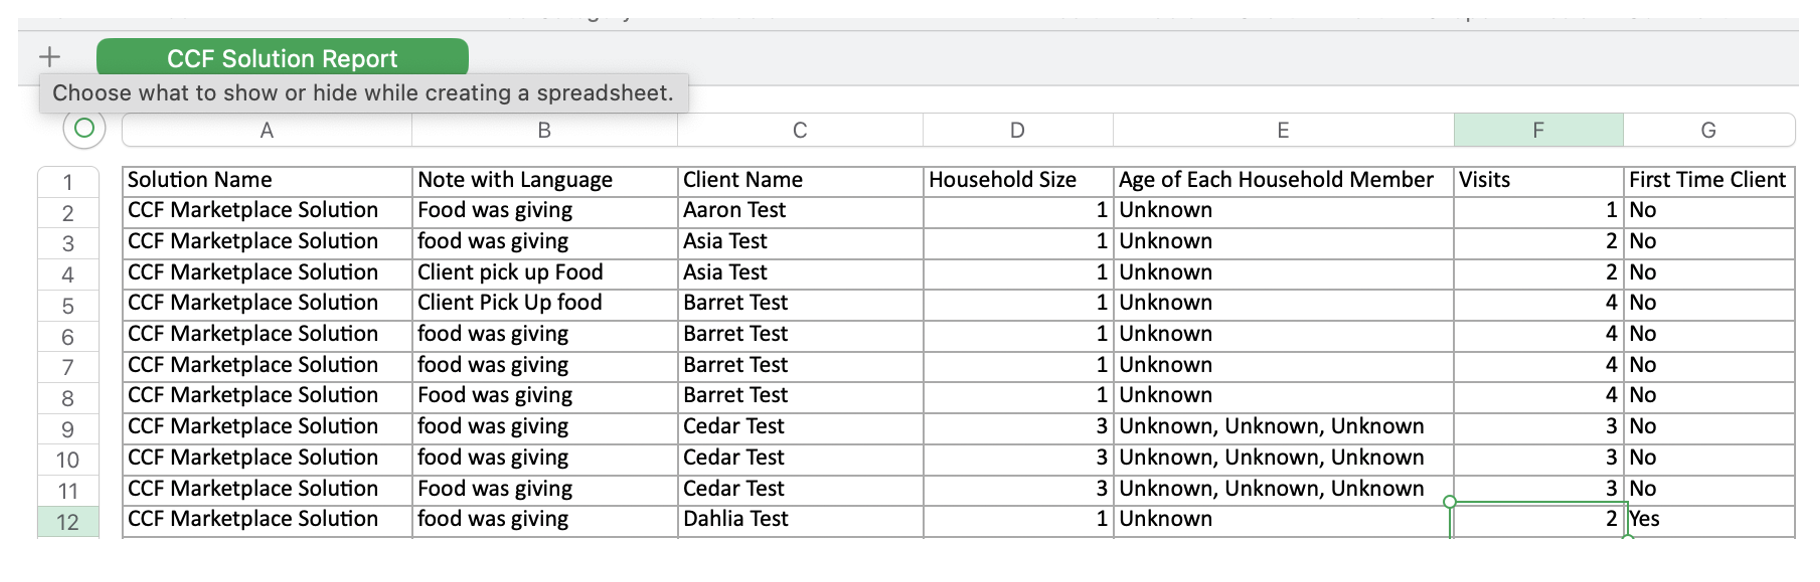Select row 1 header
The image size is (1820, 582).
coord(68,182)
